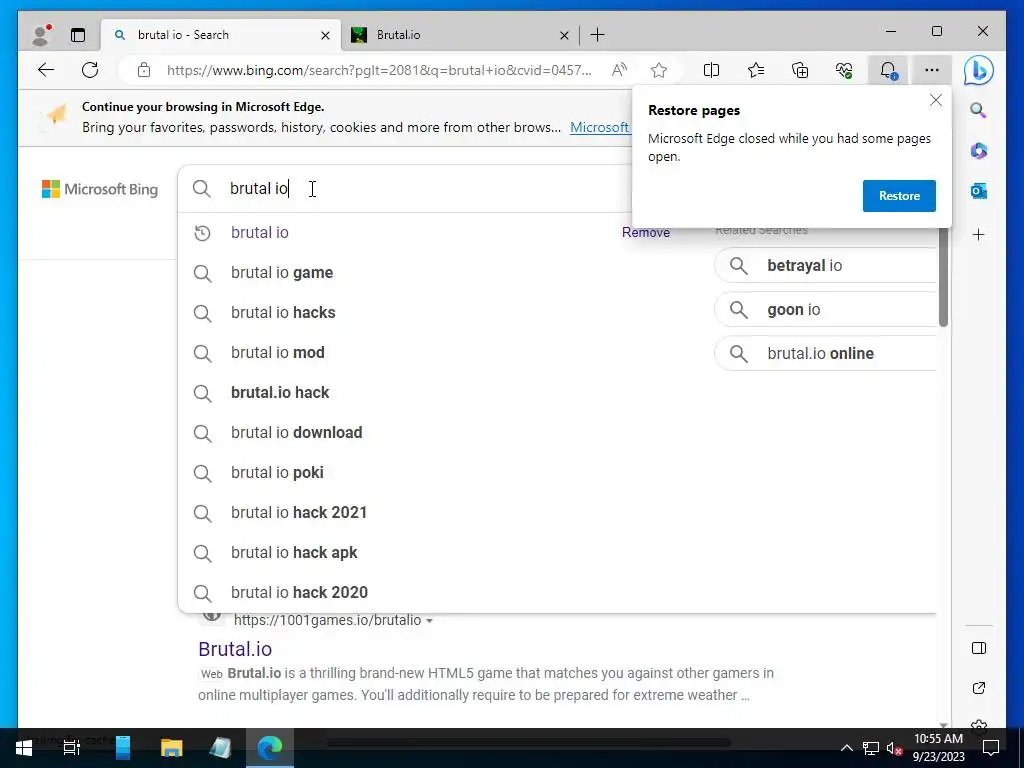
Task: Click the search magnifier in Bing box
Action: pyautogui.click(x=202, y=189)
